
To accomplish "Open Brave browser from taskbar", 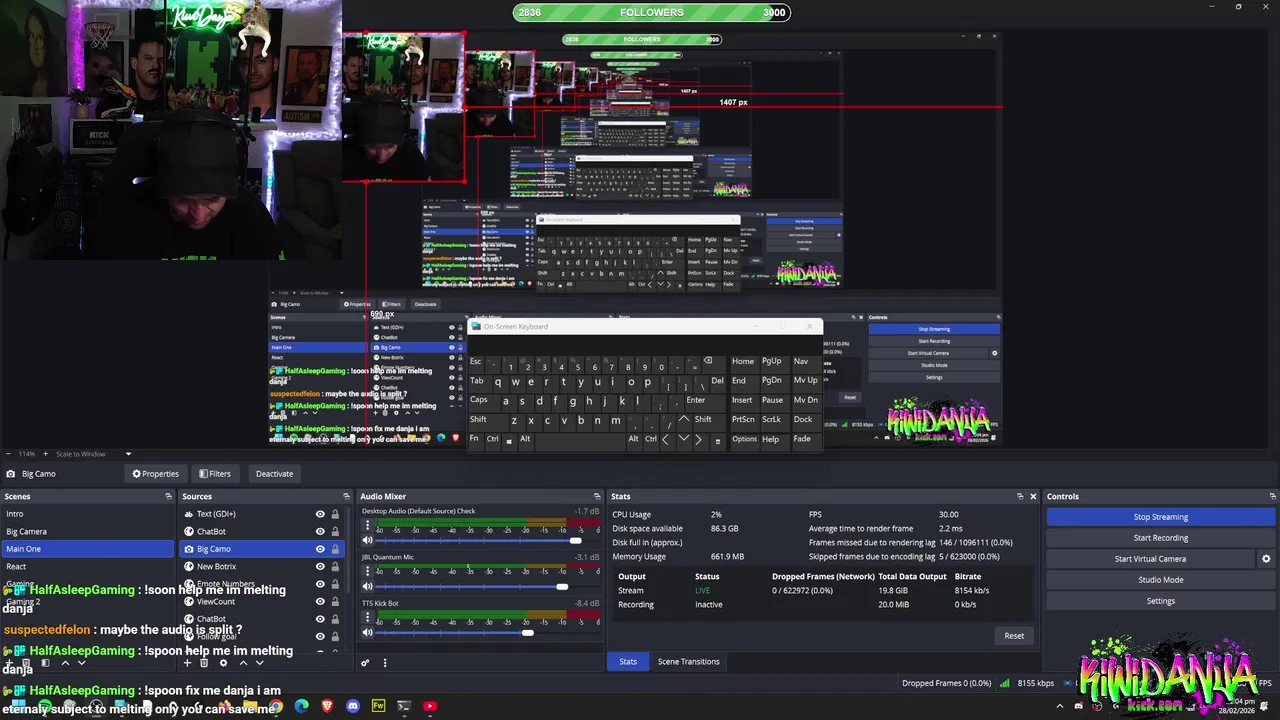I will pyautogui.click(x=327, y=706).
